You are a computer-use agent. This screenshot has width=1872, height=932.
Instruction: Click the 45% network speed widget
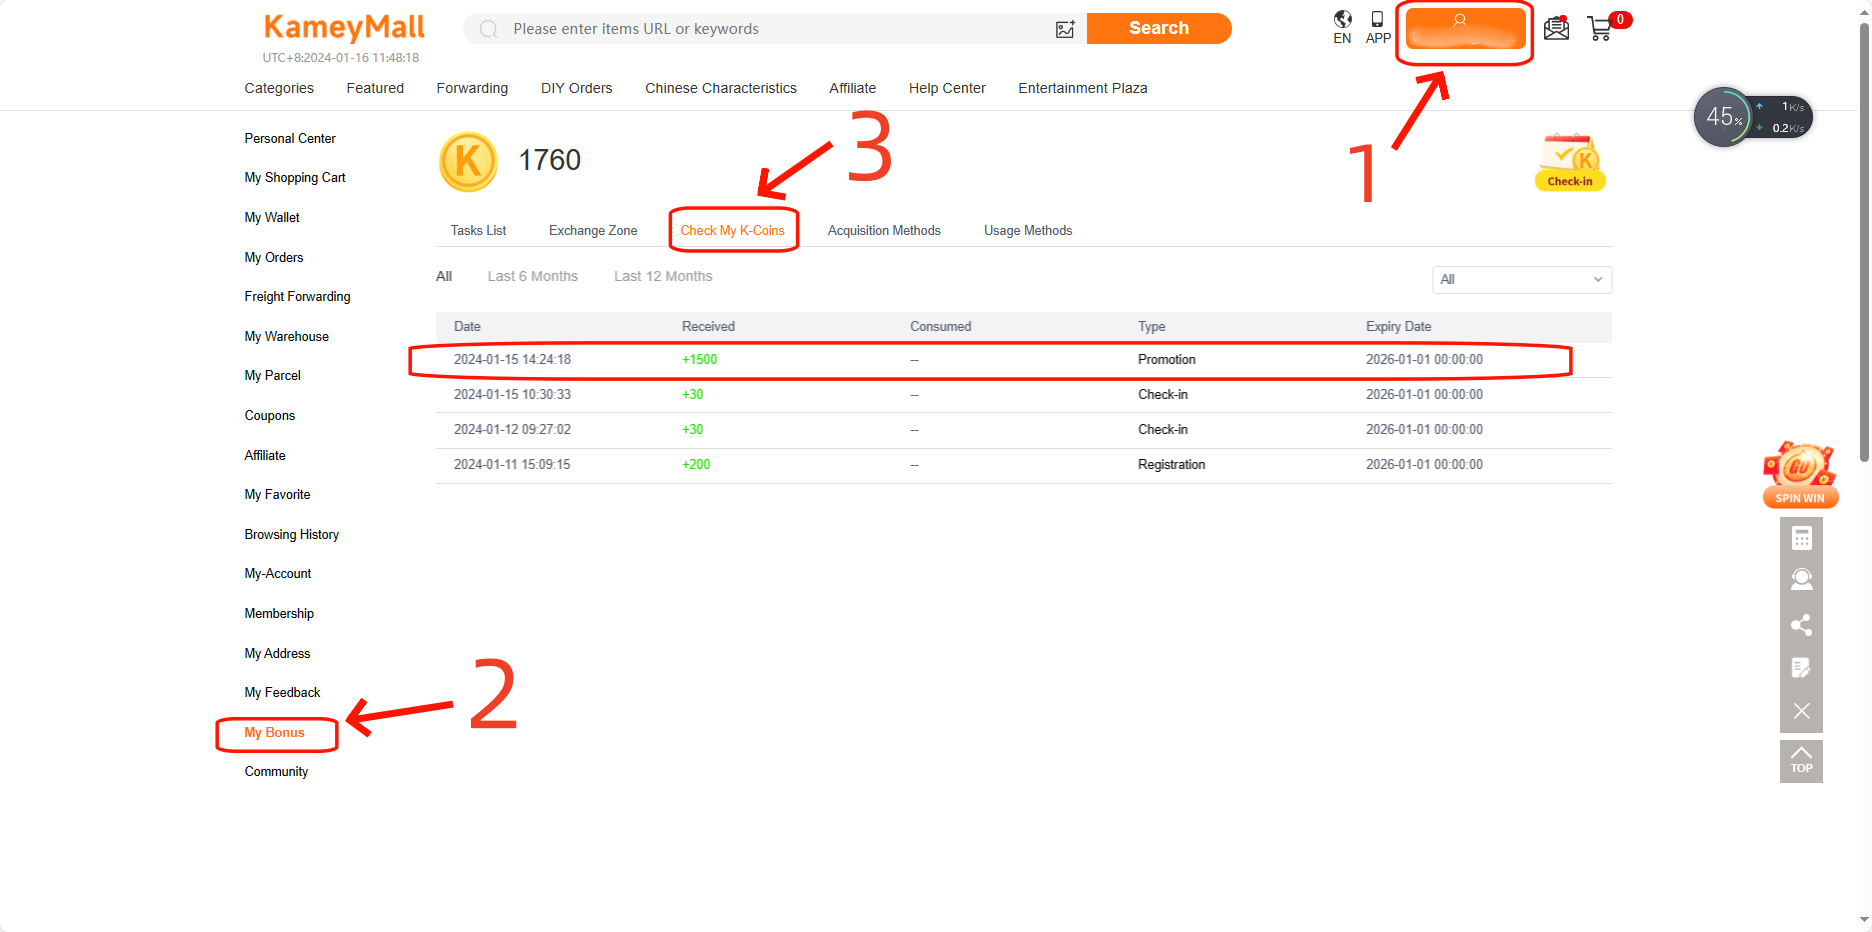coord(1752,117)
